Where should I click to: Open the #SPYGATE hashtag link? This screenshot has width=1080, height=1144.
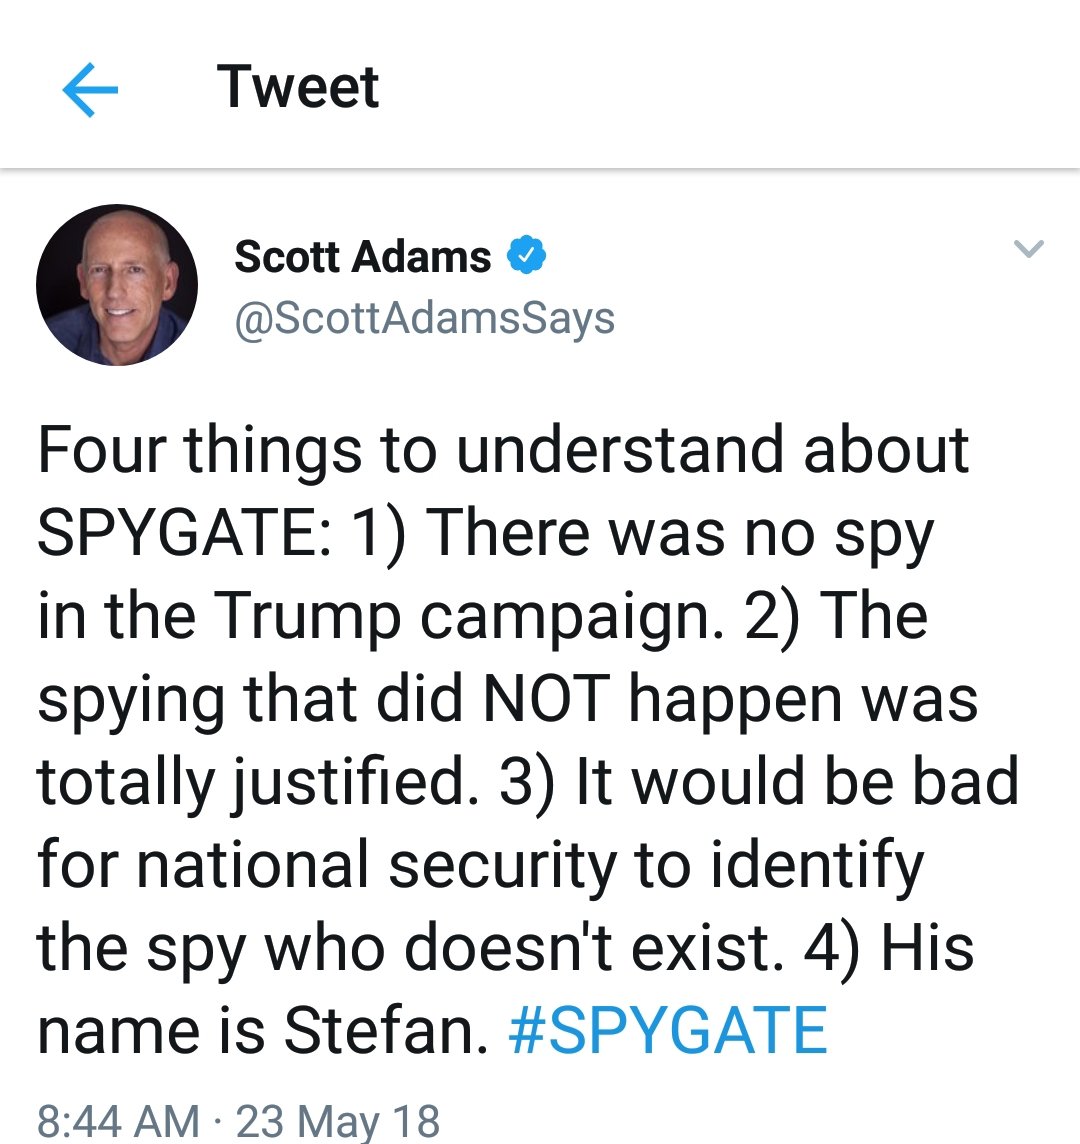pyautogui.click(x=668, y=1030)
